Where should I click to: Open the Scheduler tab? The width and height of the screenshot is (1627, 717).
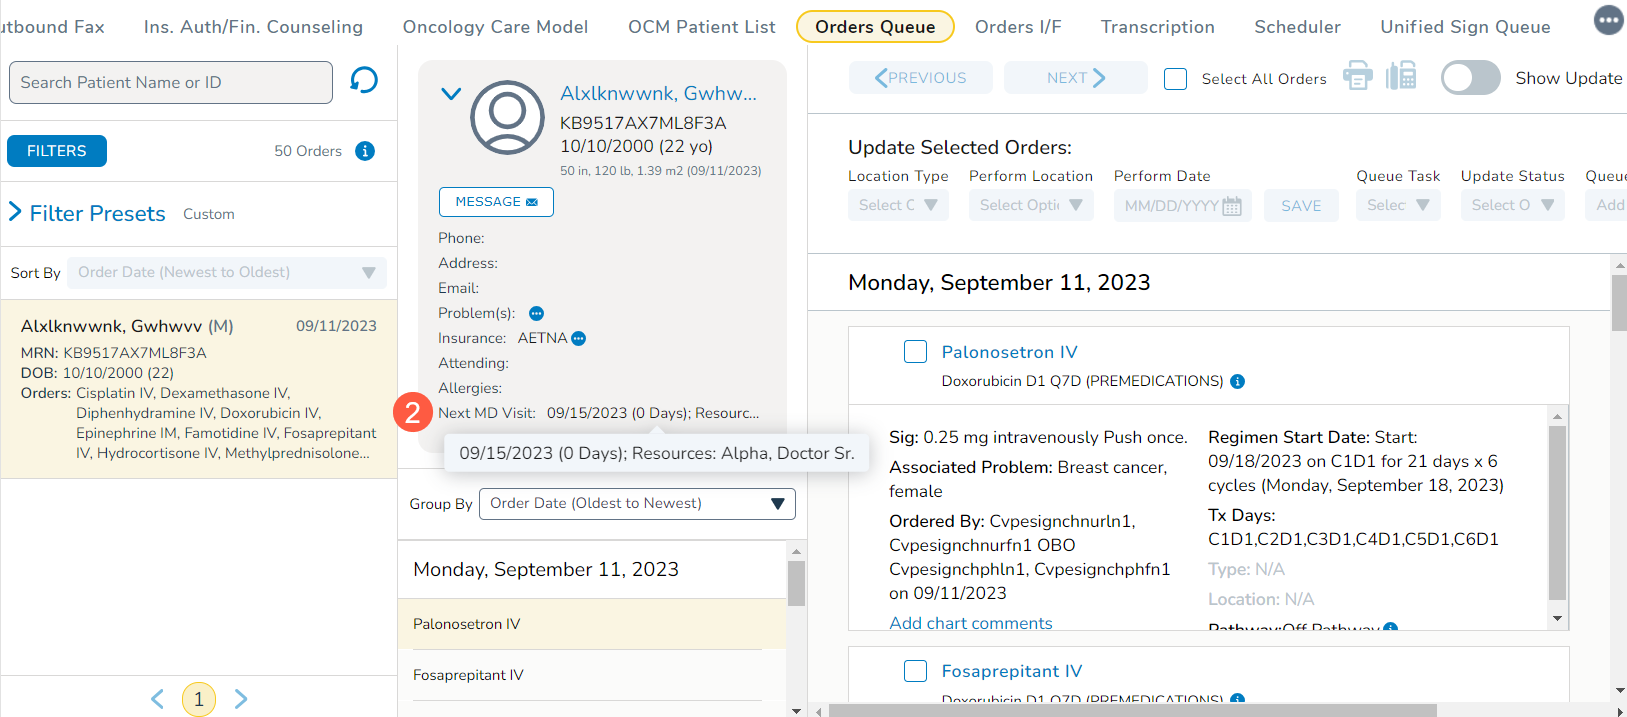click(1297, 27)
